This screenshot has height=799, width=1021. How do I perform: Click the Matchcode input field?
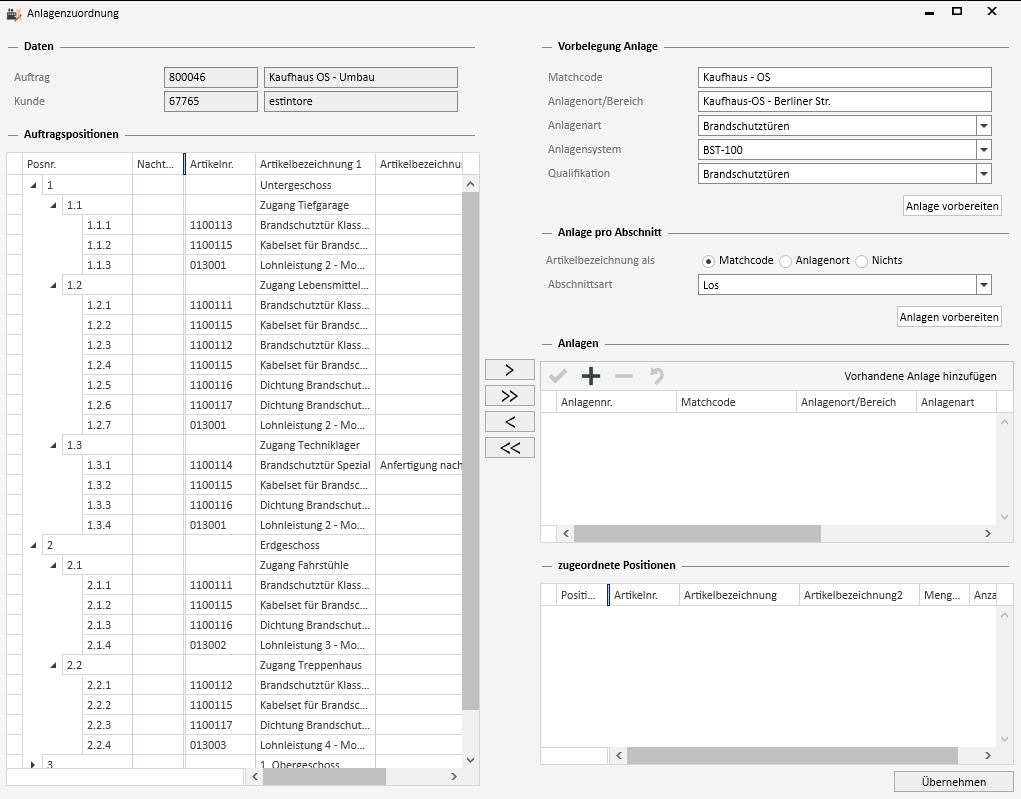pyautogui.click(x=845, y=77)
